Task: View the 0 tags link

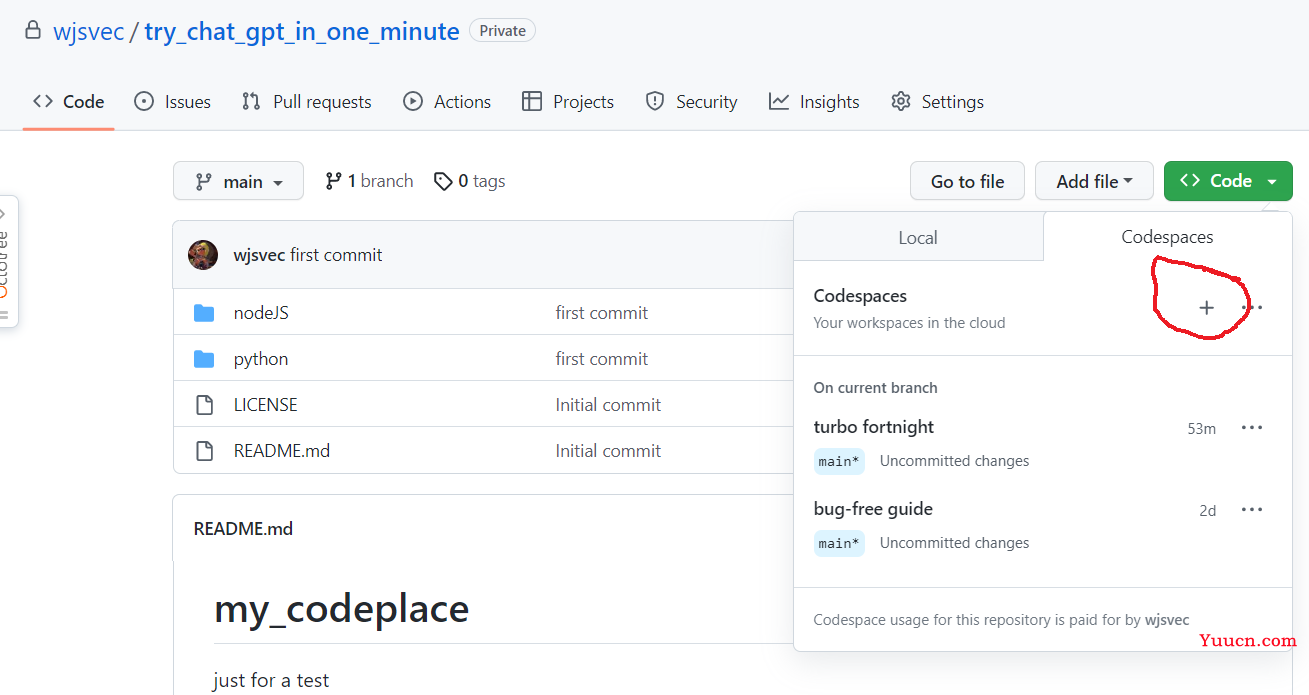Action: pos(469,181)
